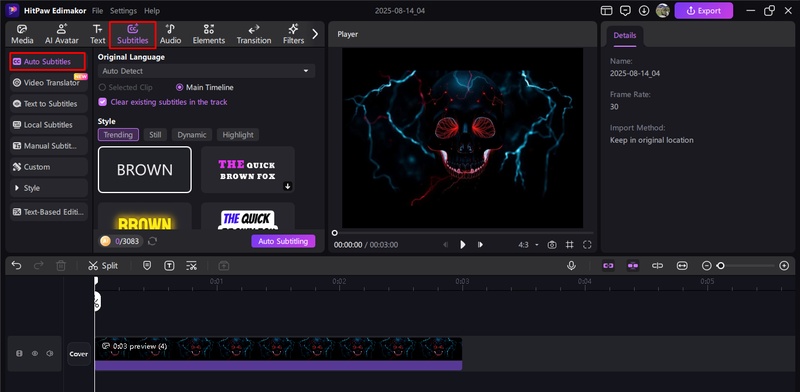Switch to the Text tab
This screenshot has height=392, width=800.
(x=97, y=34)
